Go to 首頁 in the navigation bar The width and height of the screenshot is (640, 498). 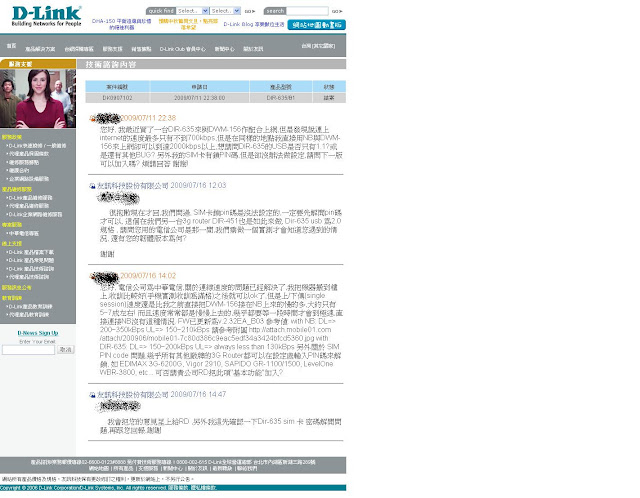pos(11,46)
